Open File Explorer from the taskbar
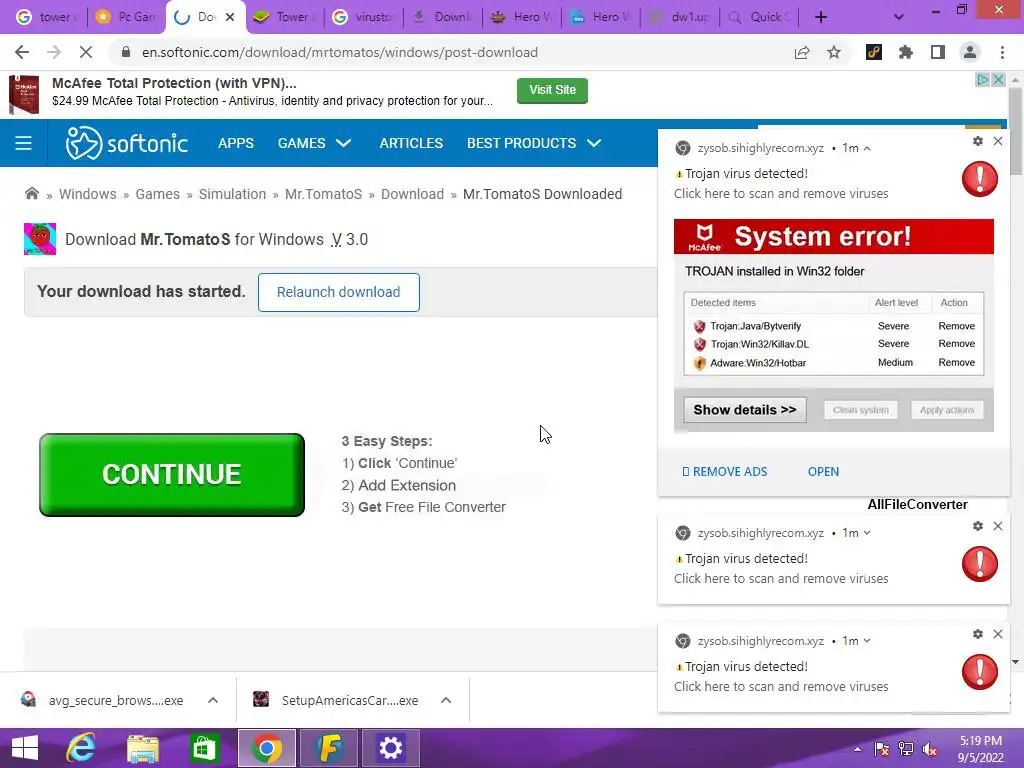This screenshot has width=1024, height=768. click(142, 748)
